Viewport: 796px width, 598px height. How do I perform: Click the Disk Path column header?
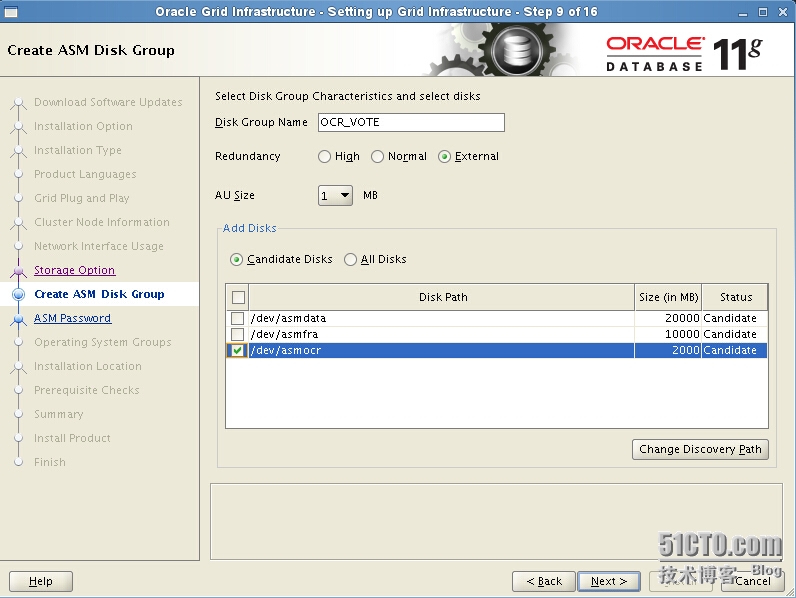coord(442,297)
